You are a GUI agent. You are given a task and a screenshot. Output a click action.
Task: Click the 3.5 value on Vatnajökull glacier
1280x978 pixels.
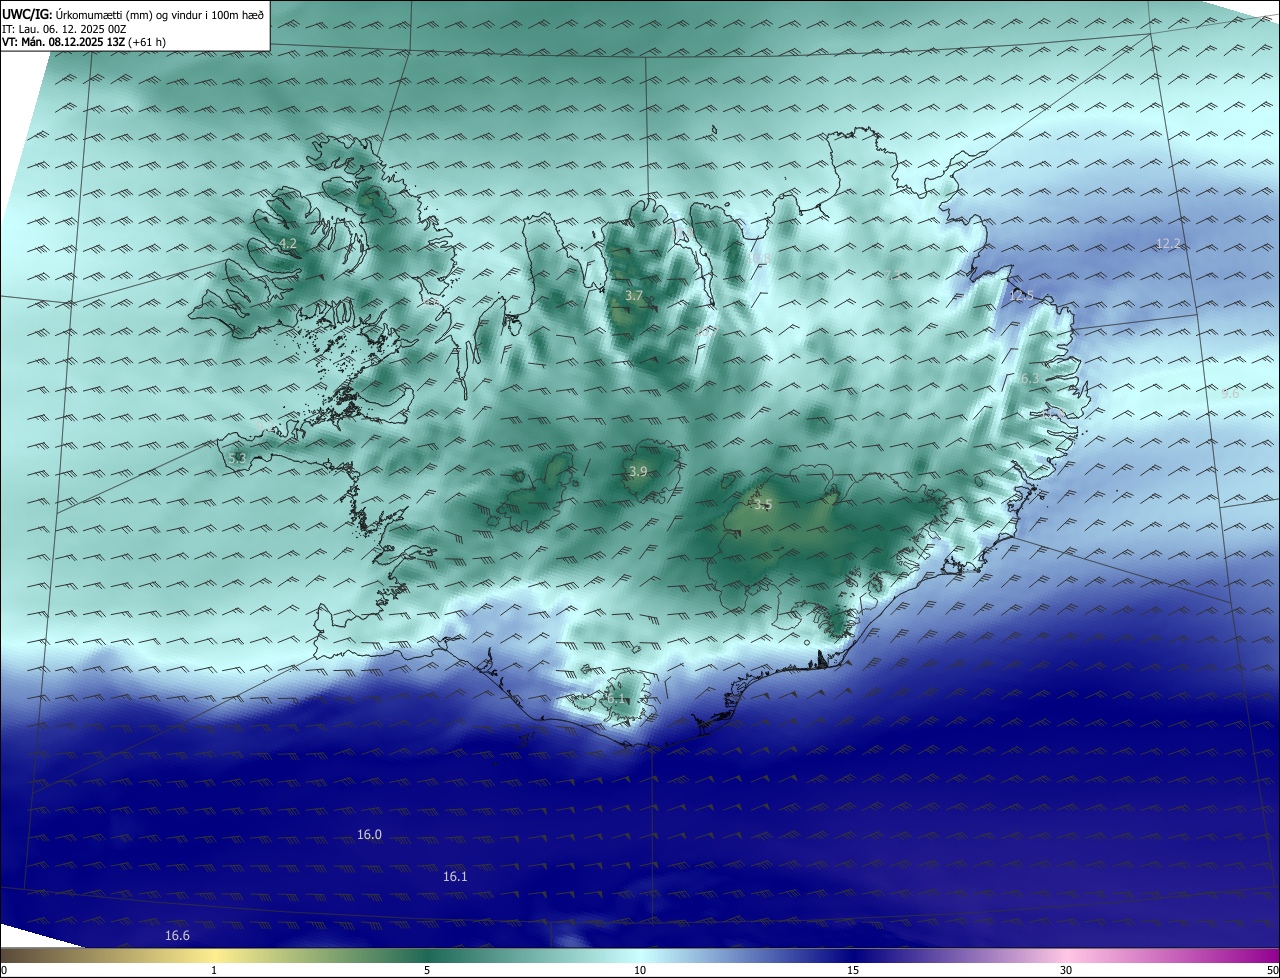[x=763, y=505]
